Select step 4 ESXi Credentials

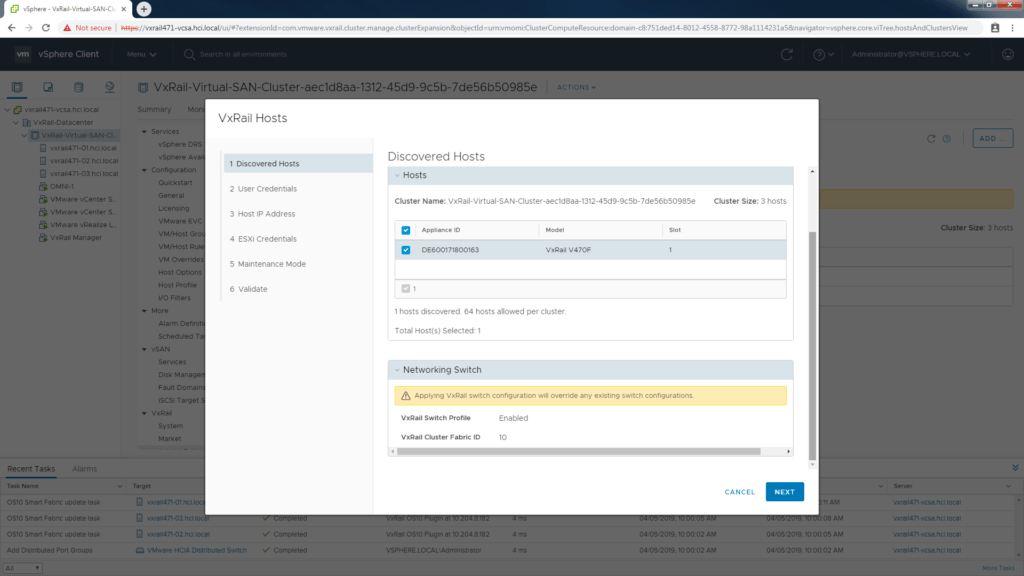tap(263, 239)
